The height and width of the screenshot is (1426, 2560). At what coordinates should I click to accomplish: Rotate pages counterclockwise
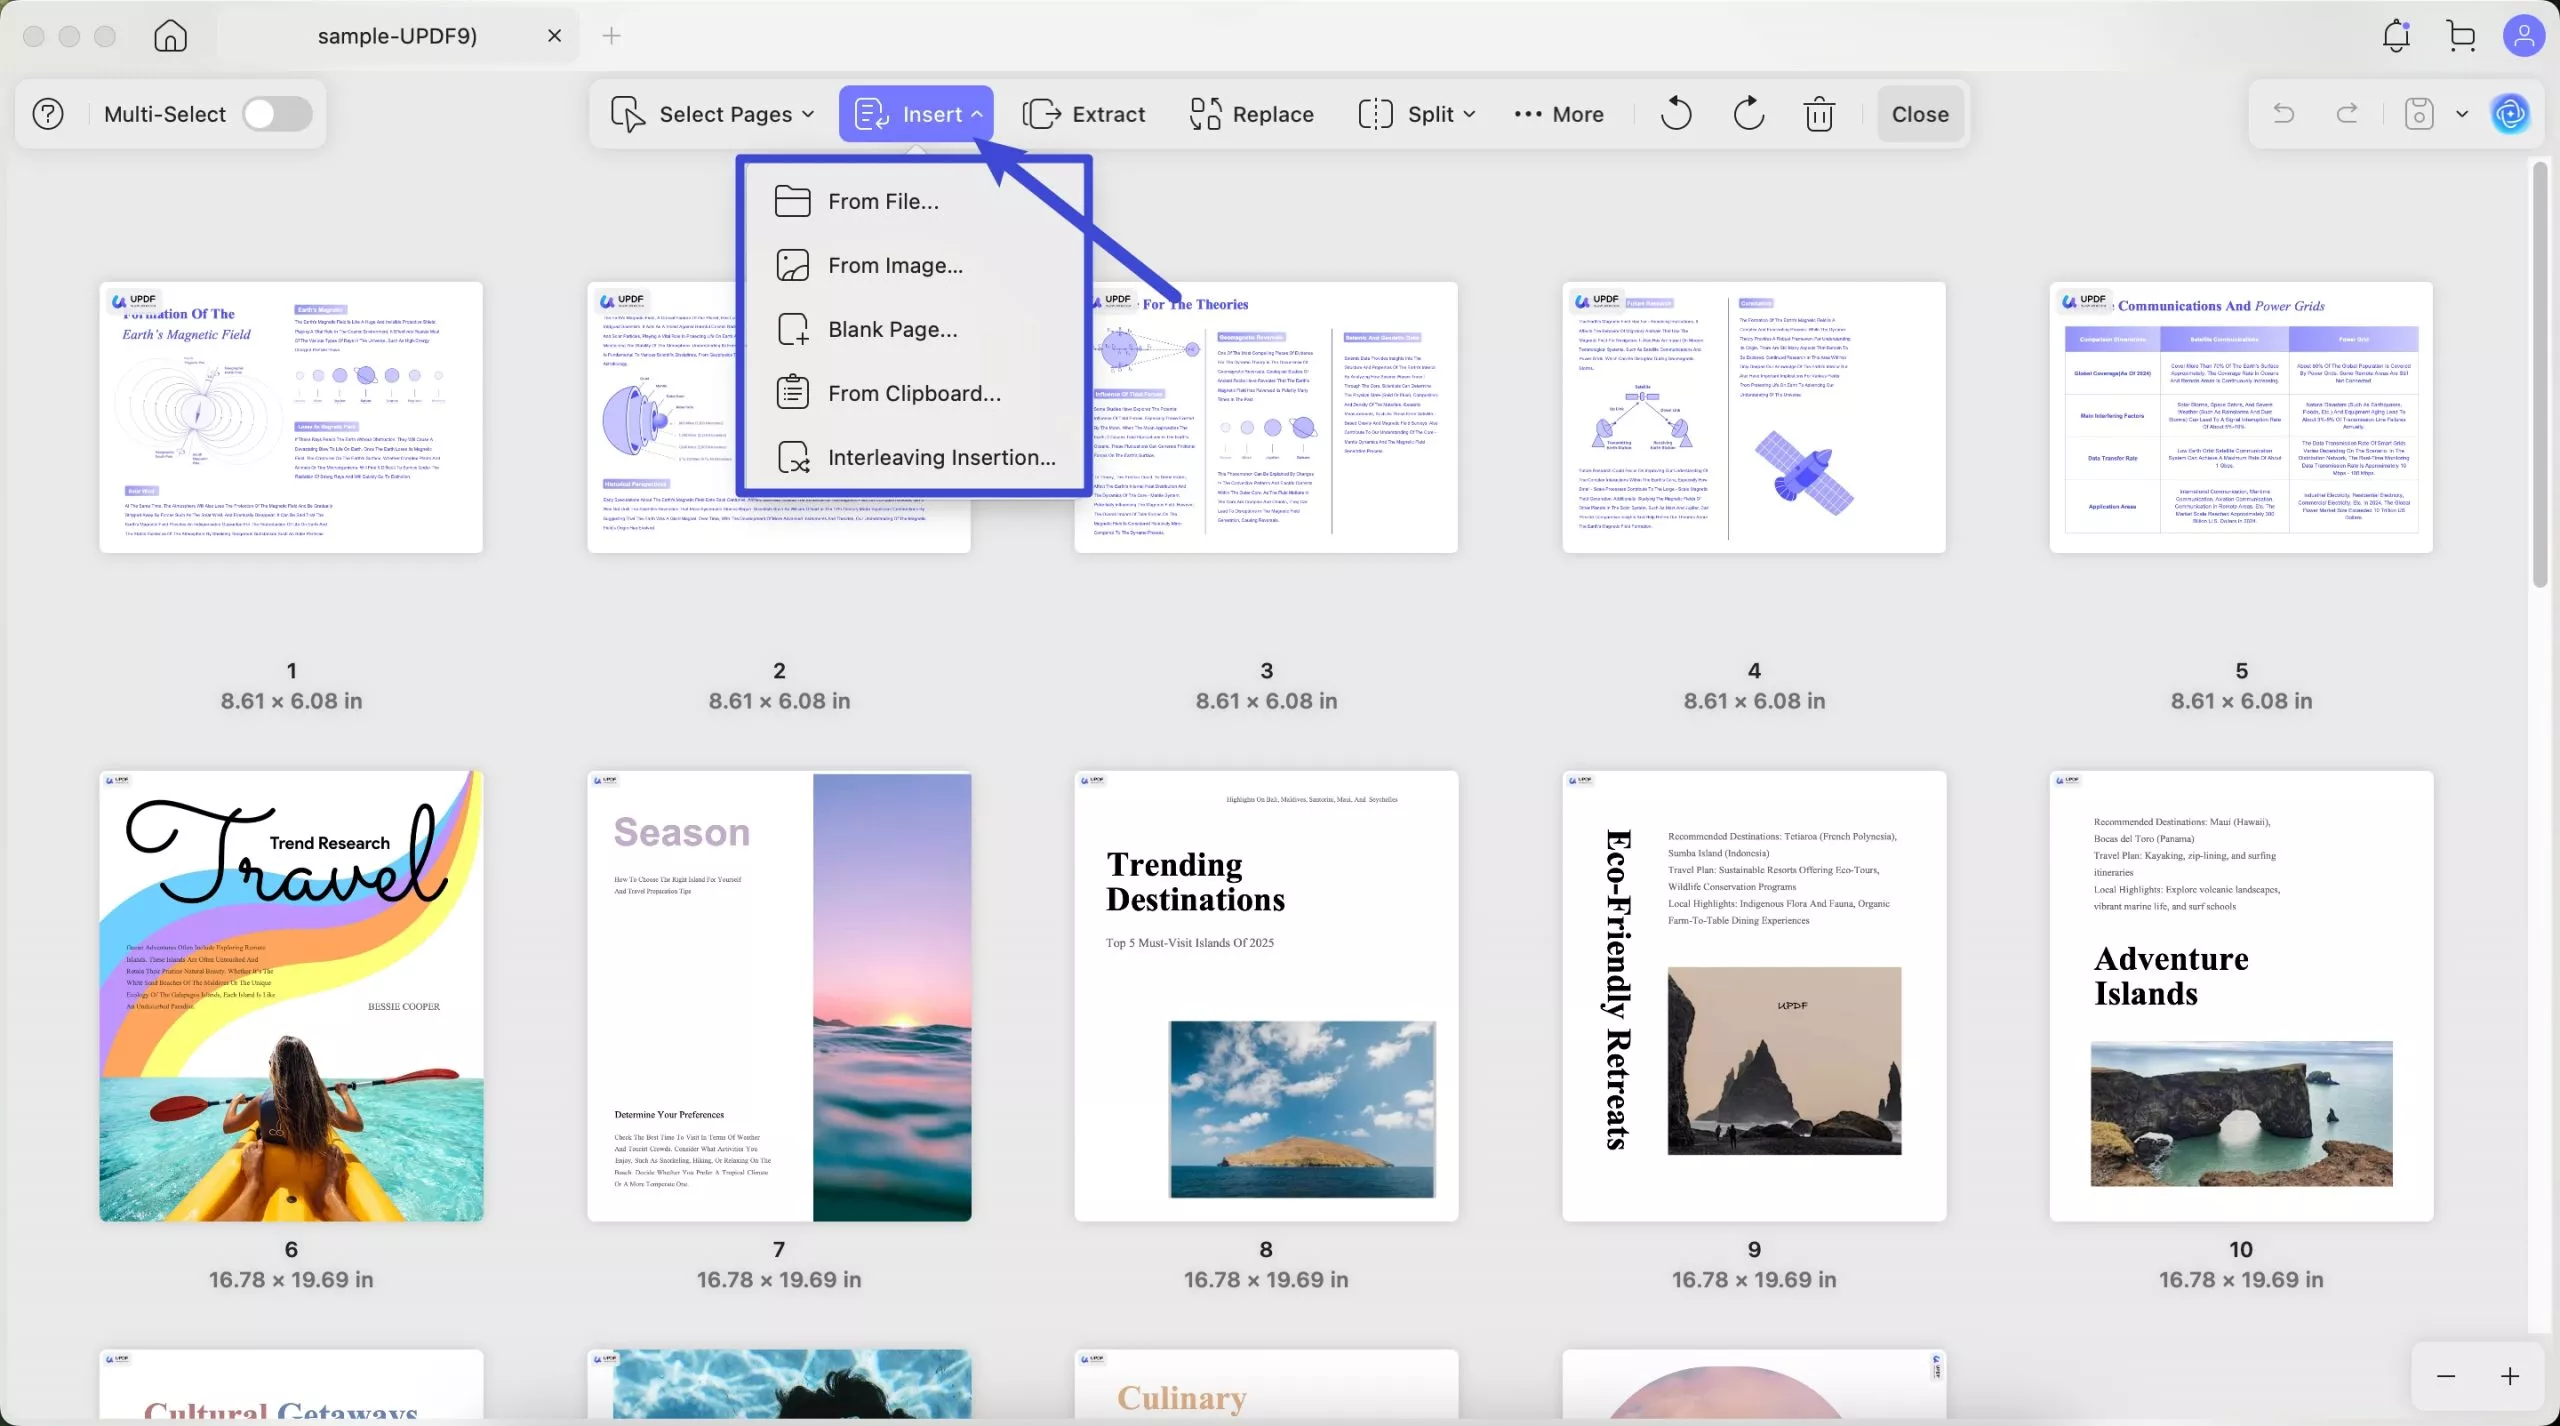coord(1676,114)
